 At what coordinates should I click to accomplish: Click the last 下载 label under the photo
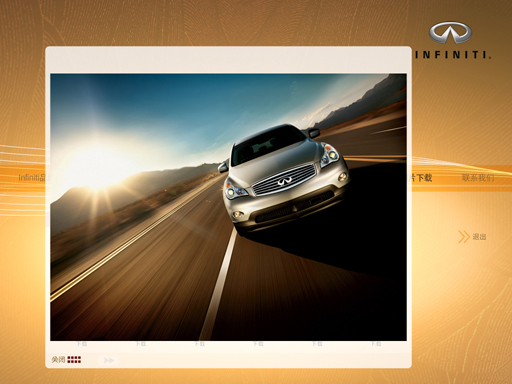point(376,344)
